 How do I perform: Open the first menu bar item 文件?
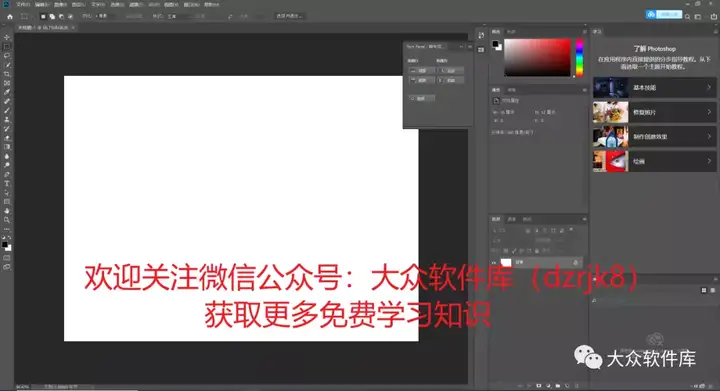[x=22, y=5]
